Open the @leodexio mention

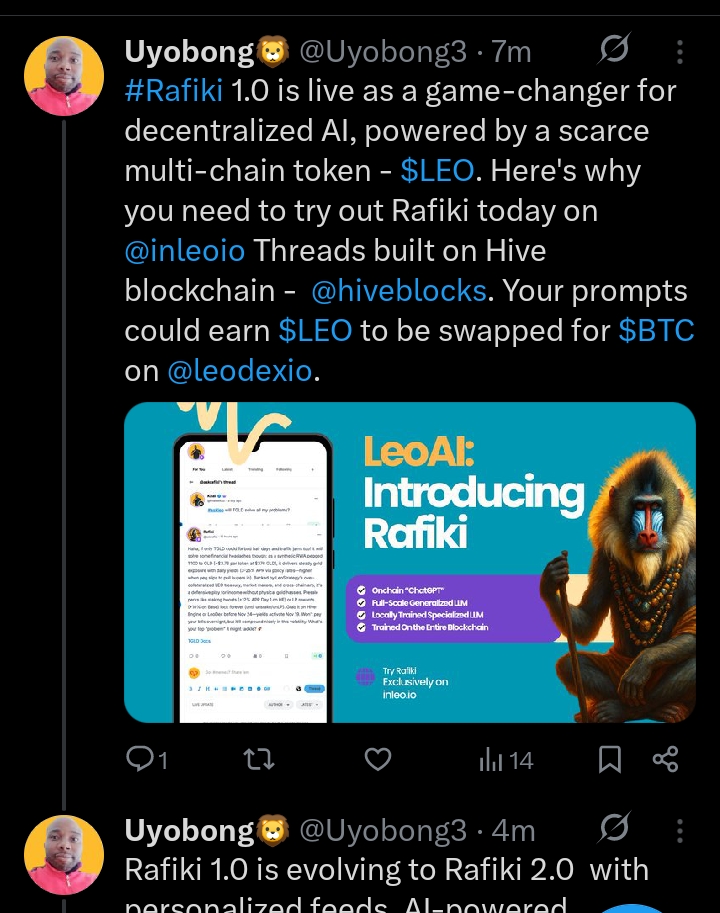click(x=239, y=371)
